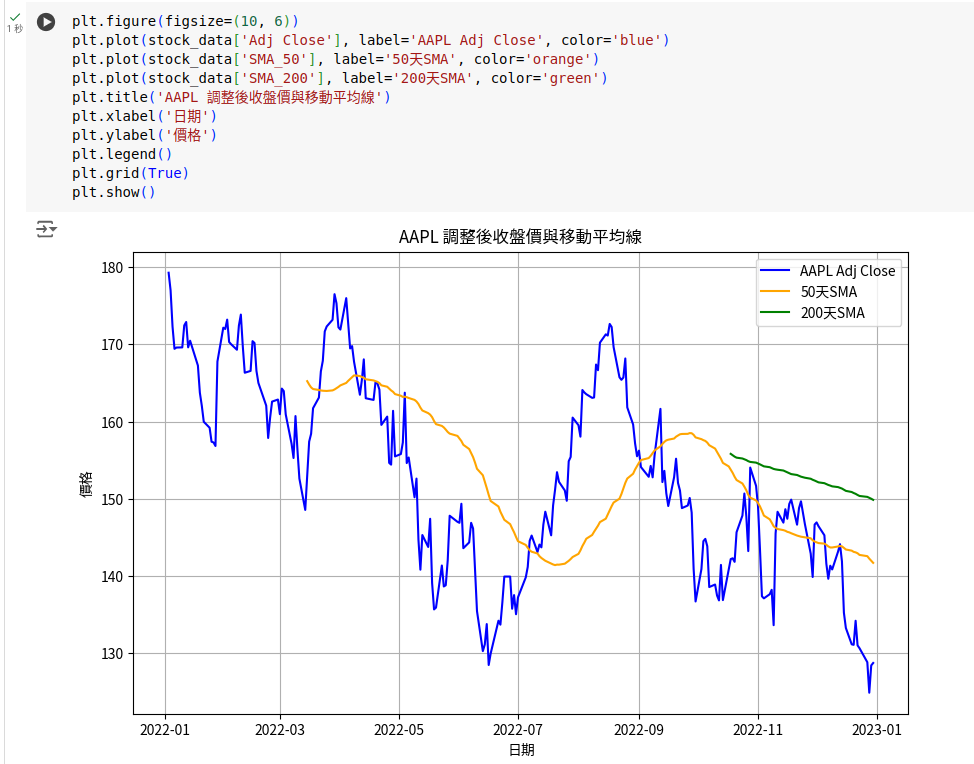974x764 pixels.
Task: Click the 50天SMA legend entry
Action: coord(829,292)
